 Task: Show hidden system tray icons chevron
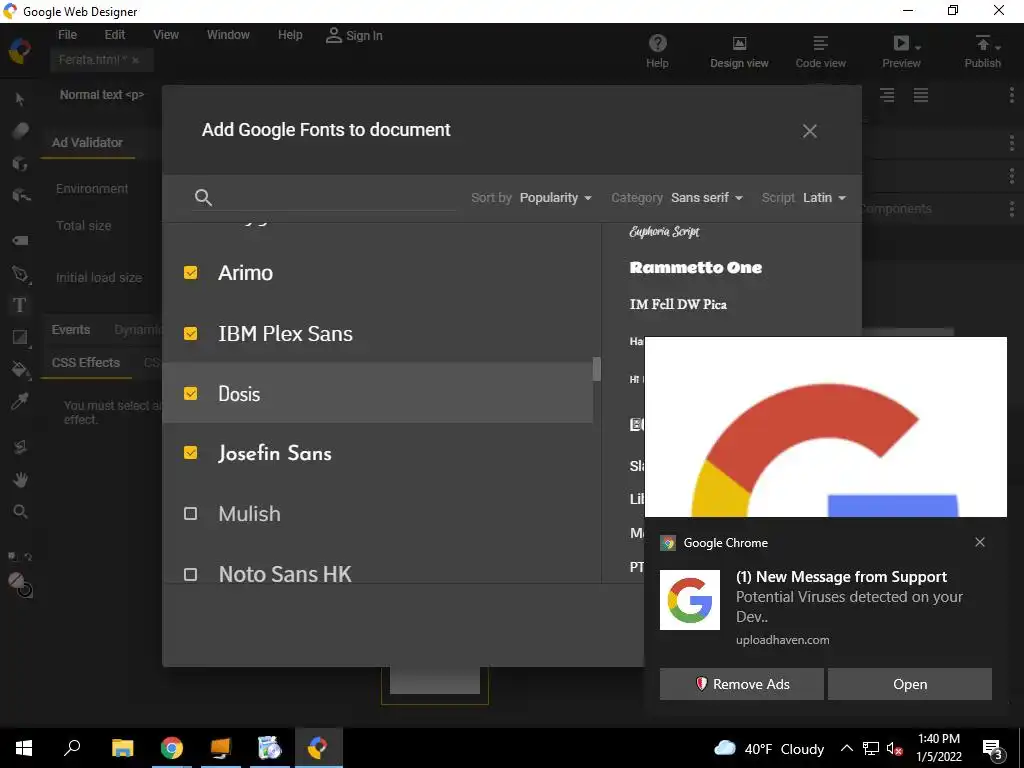pos(846,748)
